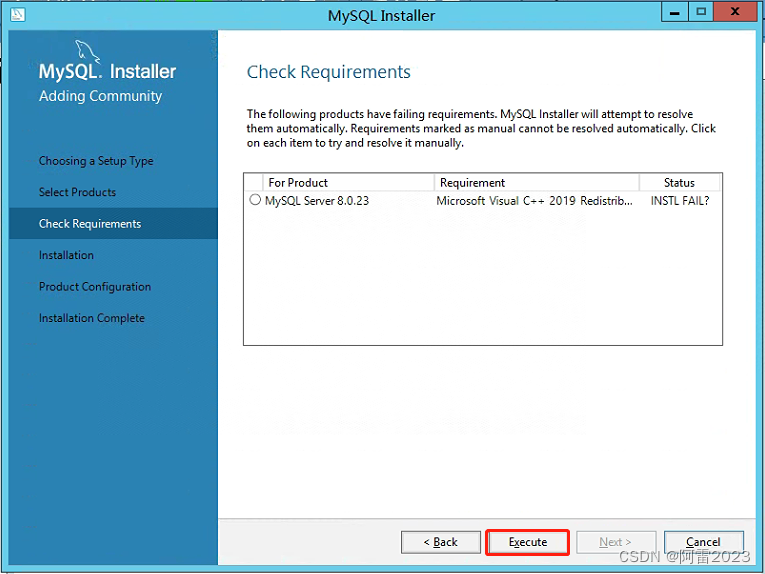Click the MySQL Installer title bar icon

pos(18,14)
